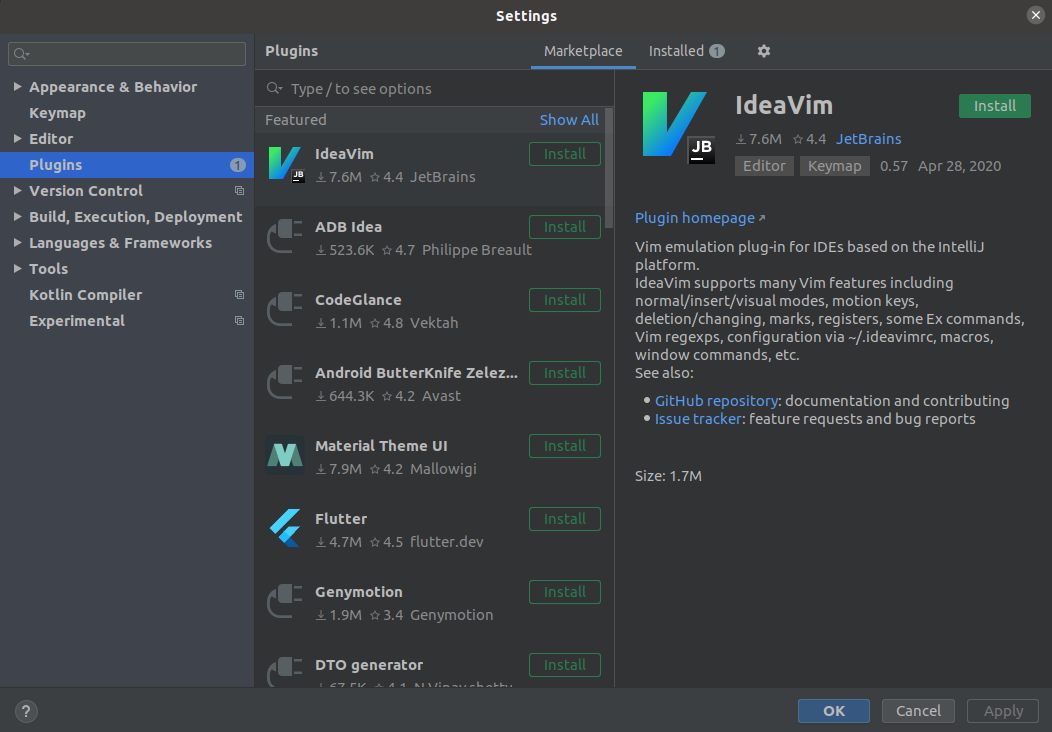Select Plugins in the settings tree
Viewport: 1052px width, 732px height.
click(127, 165)
